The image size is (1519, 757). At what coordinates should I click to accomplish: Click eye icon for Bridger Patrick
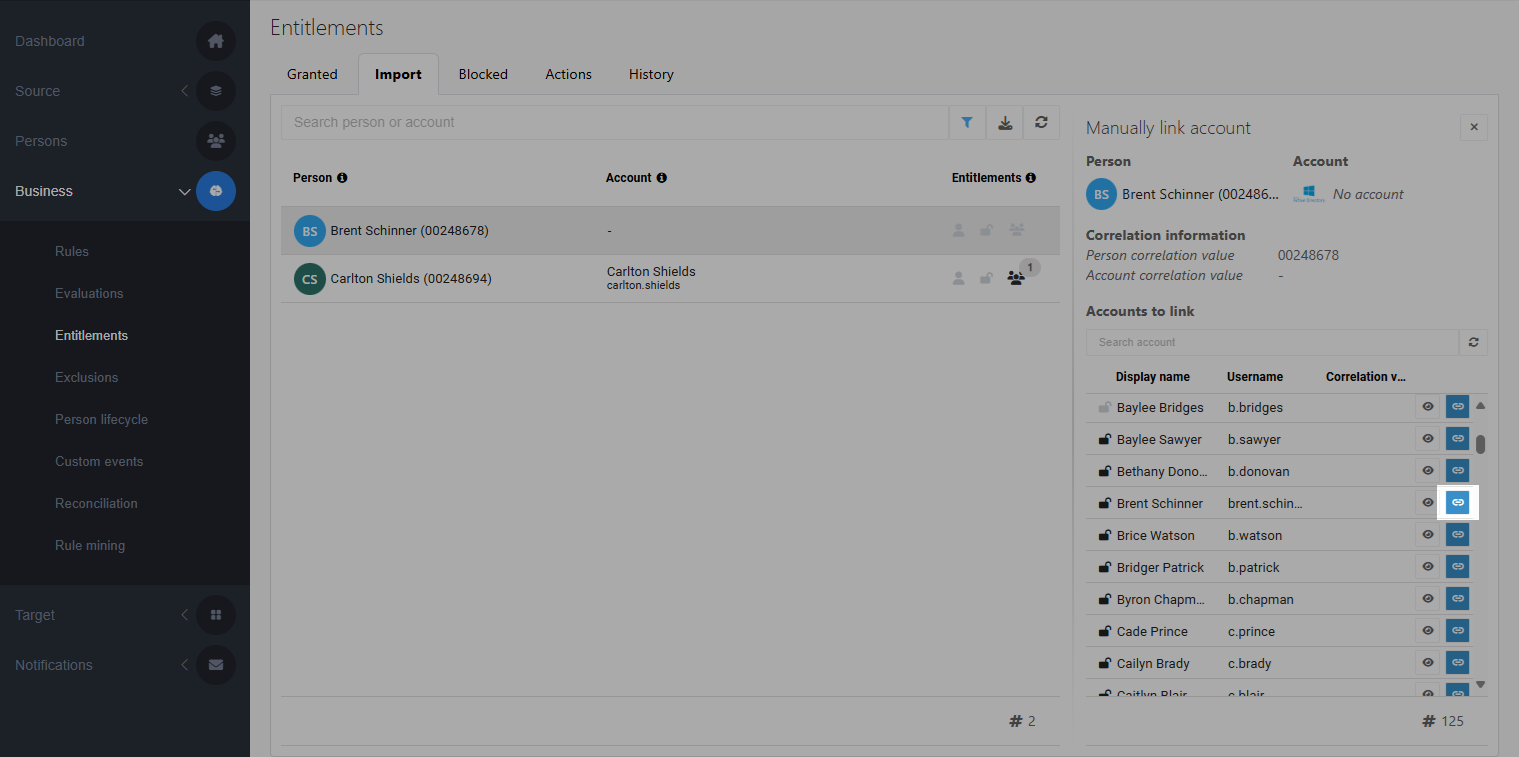coord(1428,567)
